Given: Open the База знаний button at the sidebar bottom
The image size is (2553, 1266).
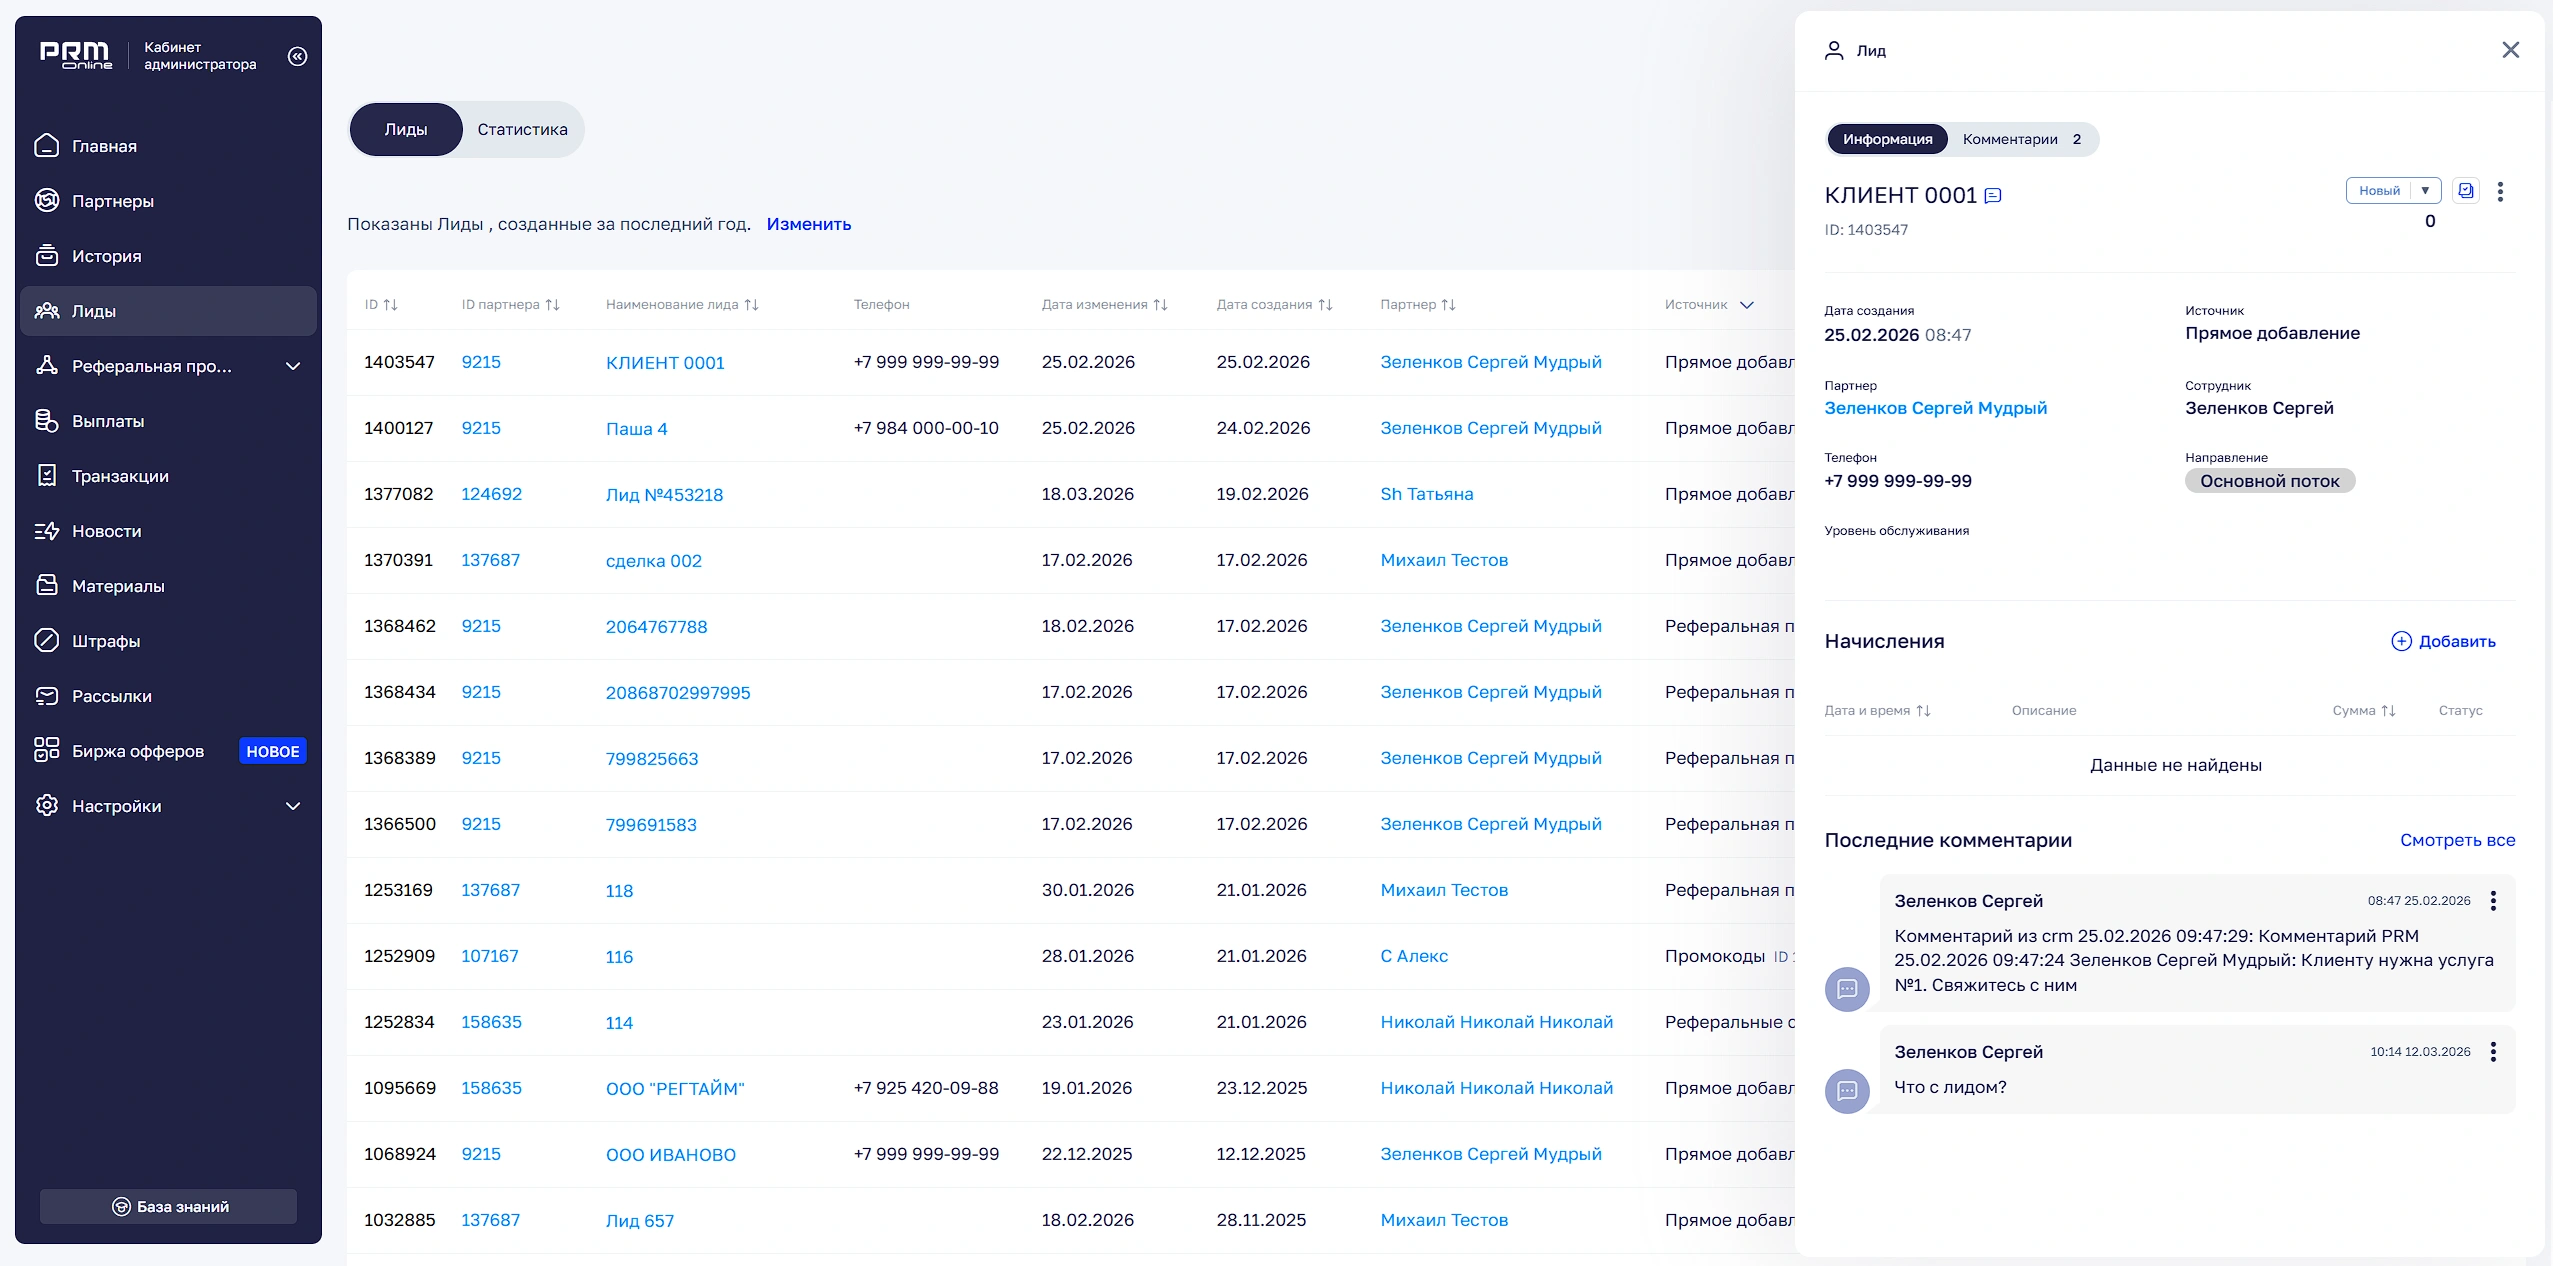Looking at the screenshot, I should [169, 1206].
